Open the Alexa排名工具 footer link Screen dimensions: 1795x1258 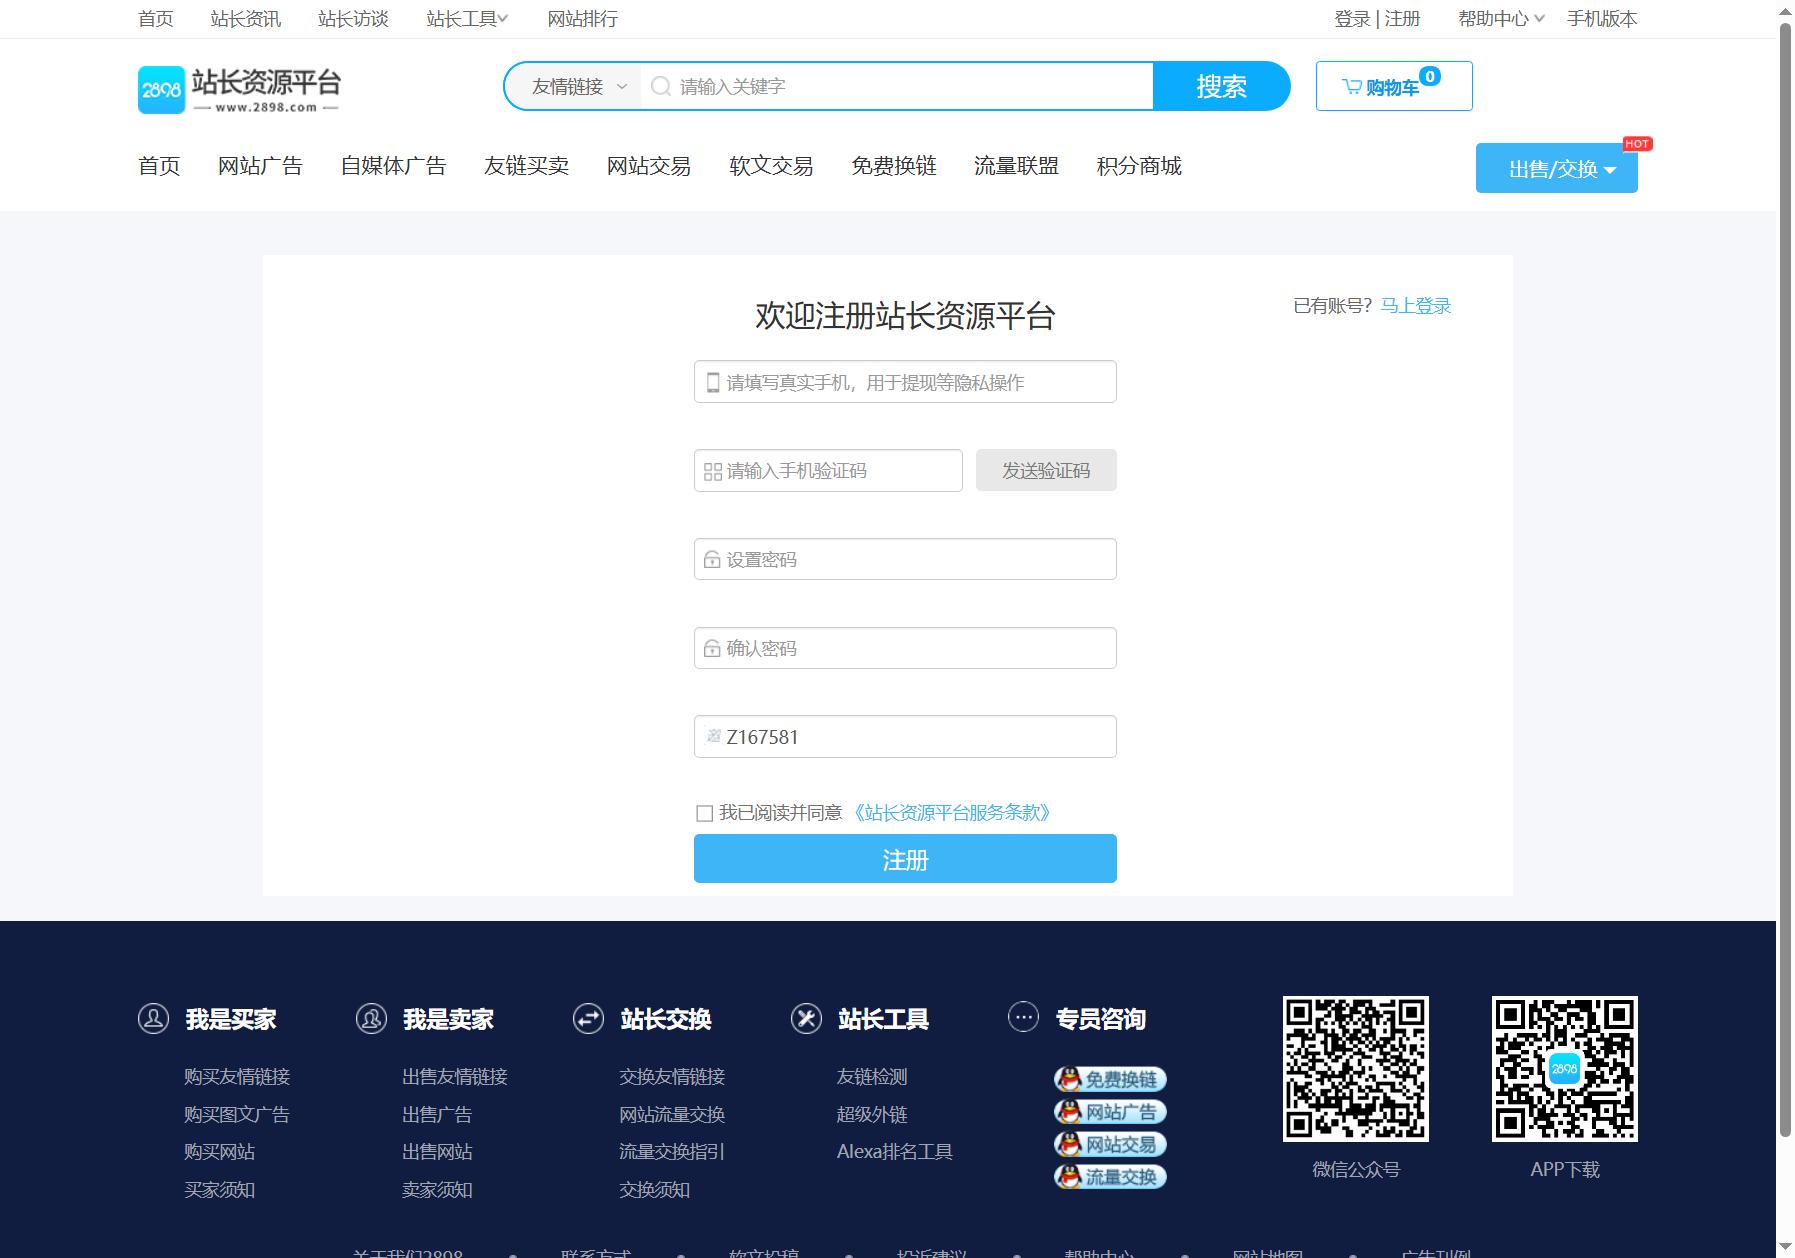[x=895, y=1152]
